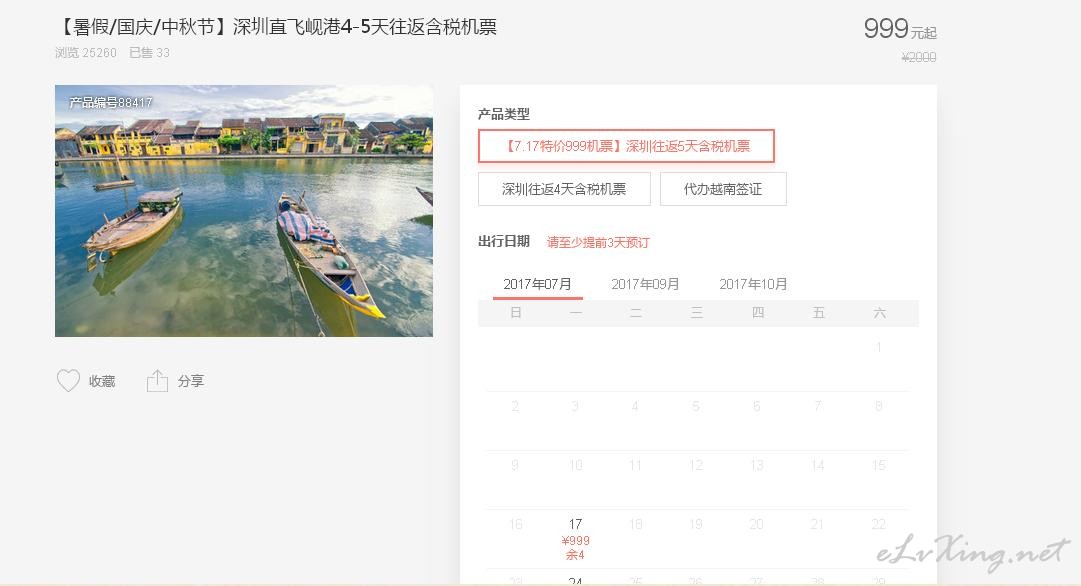This screenshot has width=1081, height=586.
Task: Click the disabled date 22 in calendar
Action: (x=878, y=525)
